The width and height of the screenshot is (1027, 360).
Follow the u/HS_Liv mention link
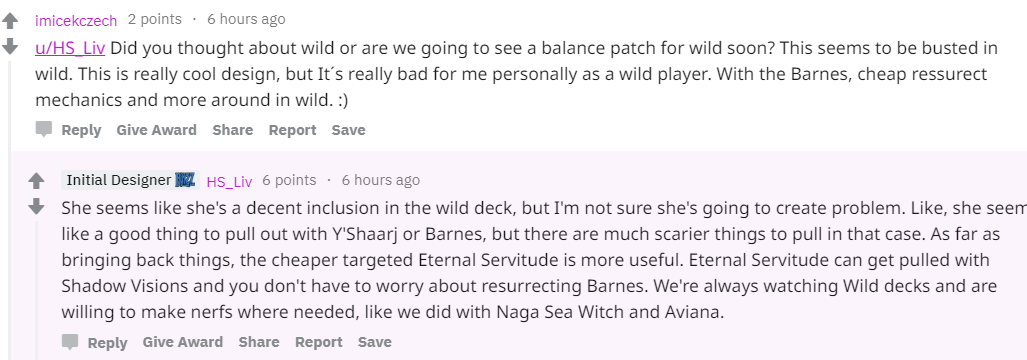click(x=70, y=48)
